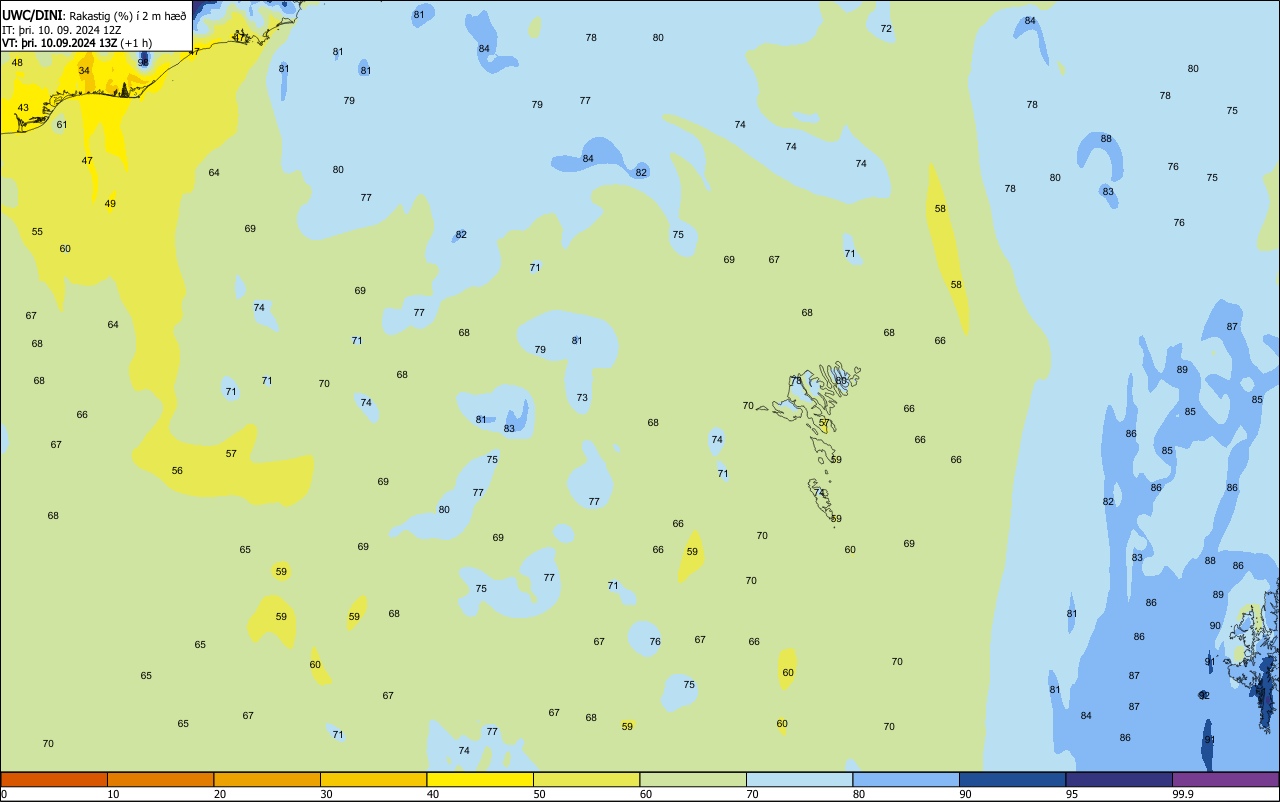Click the '40' tick label on the legend
This screenshot has height=802, width=1280.
click(433, 794)
